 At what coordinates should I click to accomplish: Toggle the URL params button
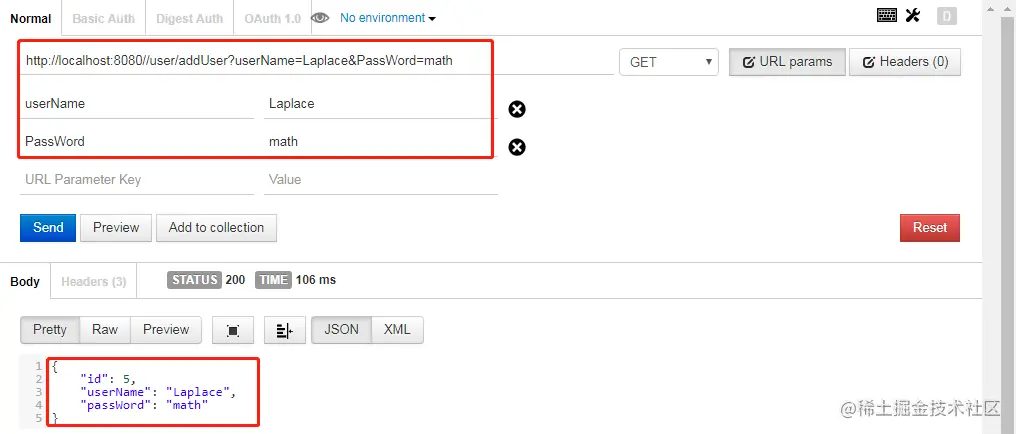click(x=787, y=62)
